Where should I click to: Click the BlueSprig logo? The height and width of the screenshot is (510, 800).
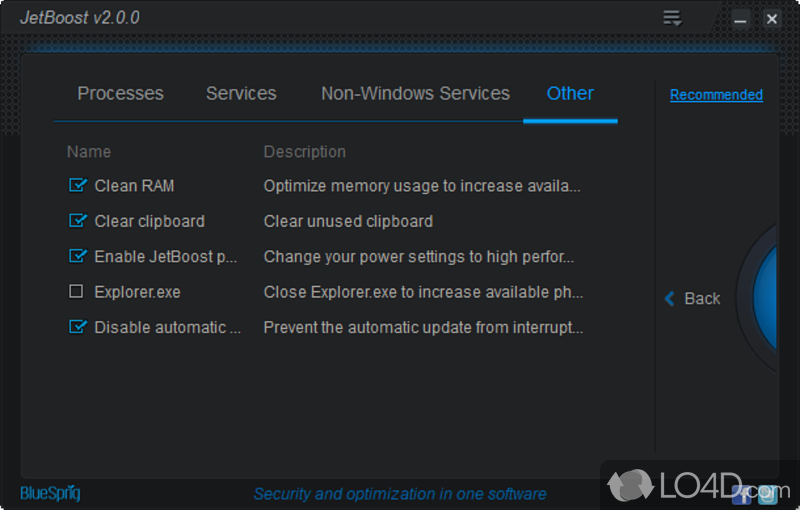50,493
